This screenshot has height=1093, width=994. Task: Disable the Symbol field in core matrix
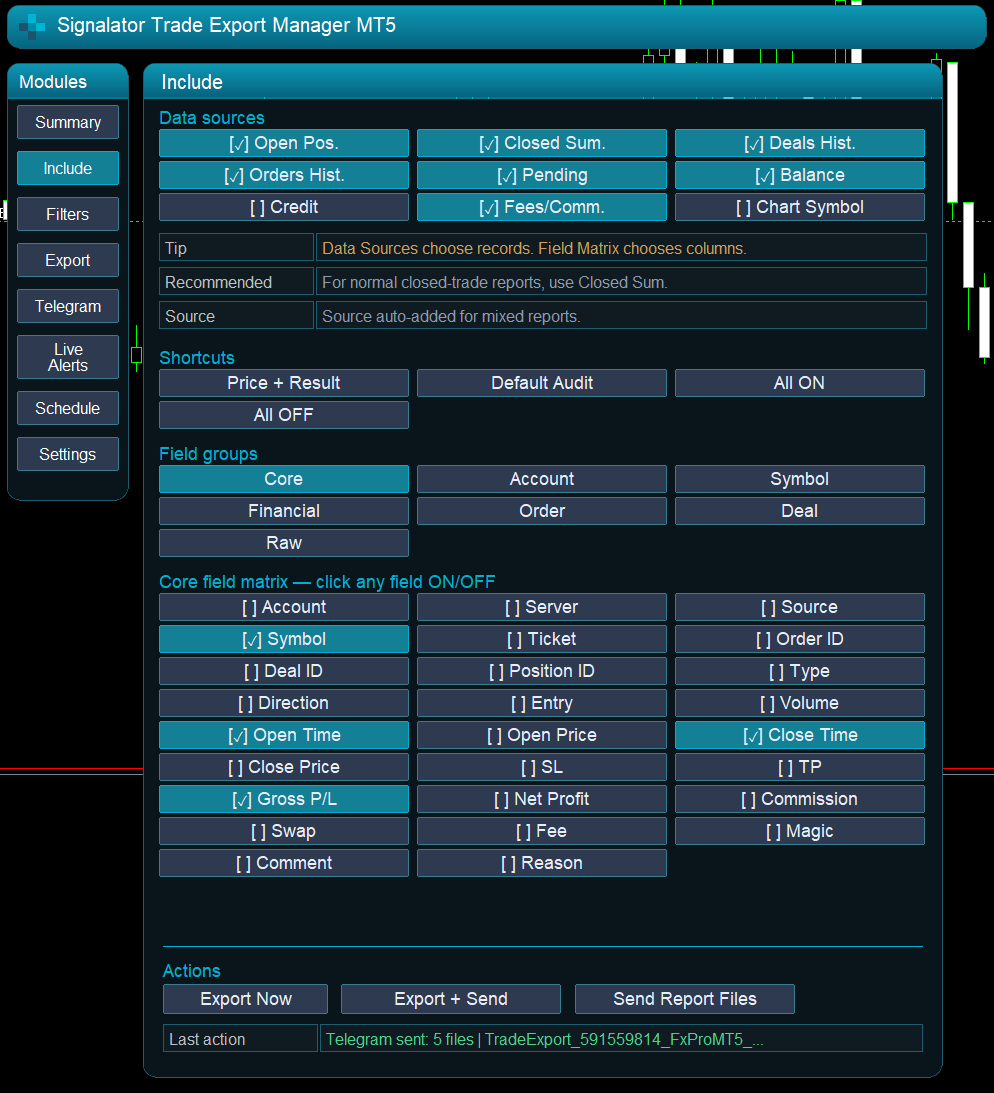coord(284,639)
